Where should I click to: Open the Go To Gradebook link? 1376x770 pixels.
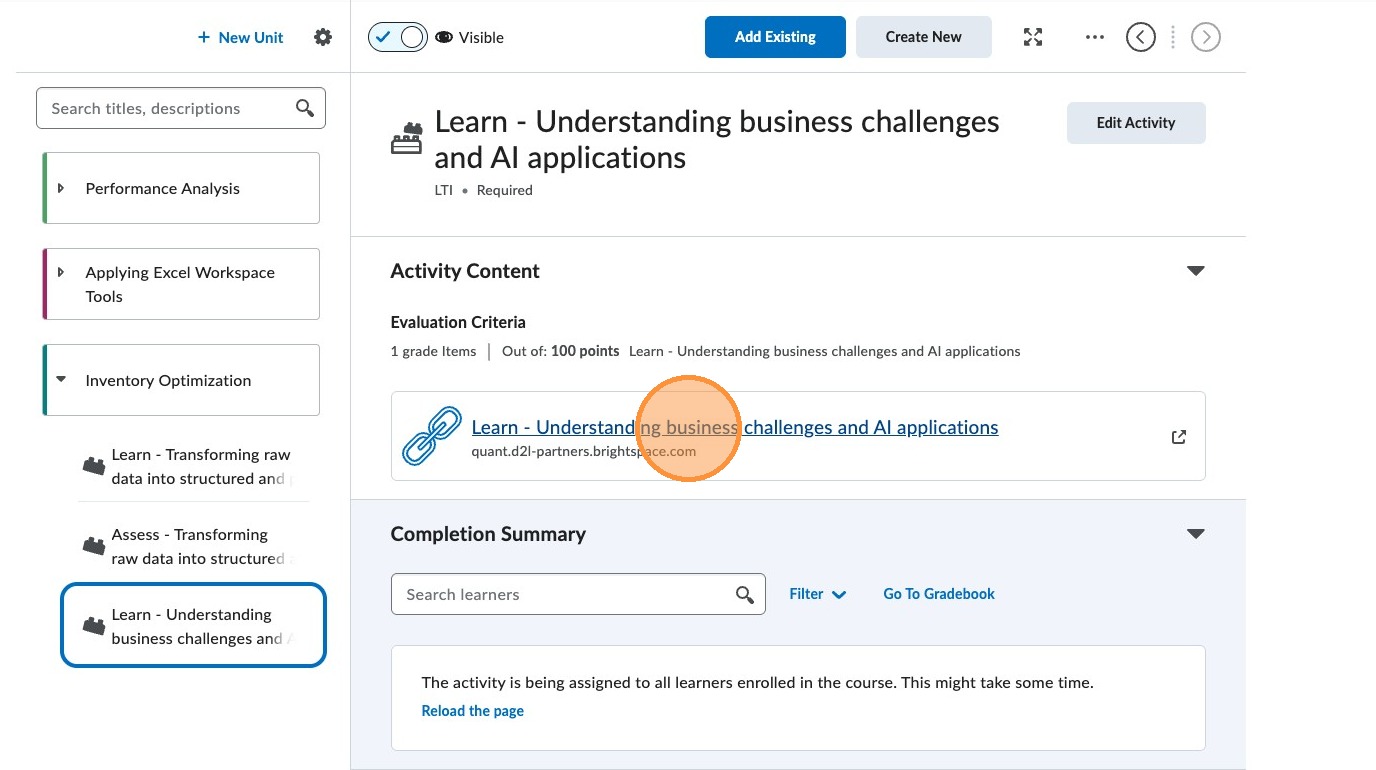coord(938,594)
